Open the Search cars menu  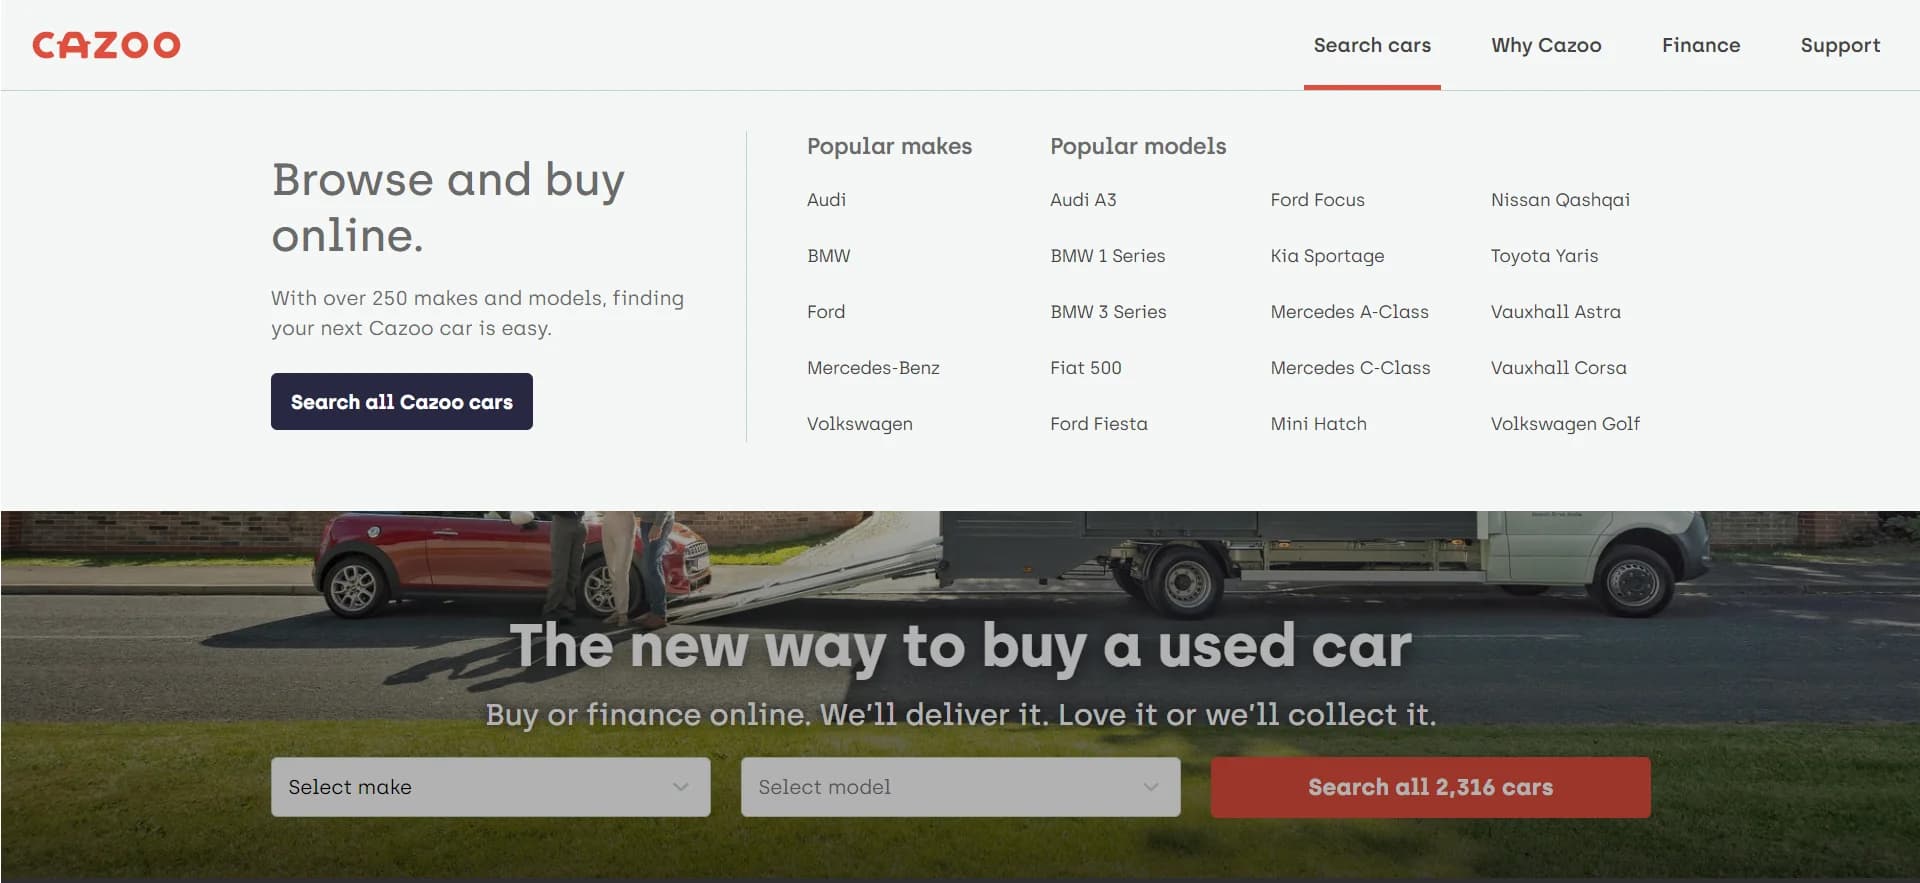tap(1371, 45)
